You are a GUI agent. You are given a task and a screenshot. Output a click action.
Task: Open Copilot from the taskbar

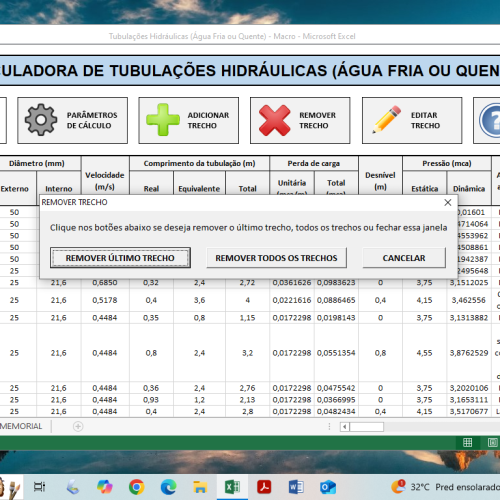tap(105, 487)
